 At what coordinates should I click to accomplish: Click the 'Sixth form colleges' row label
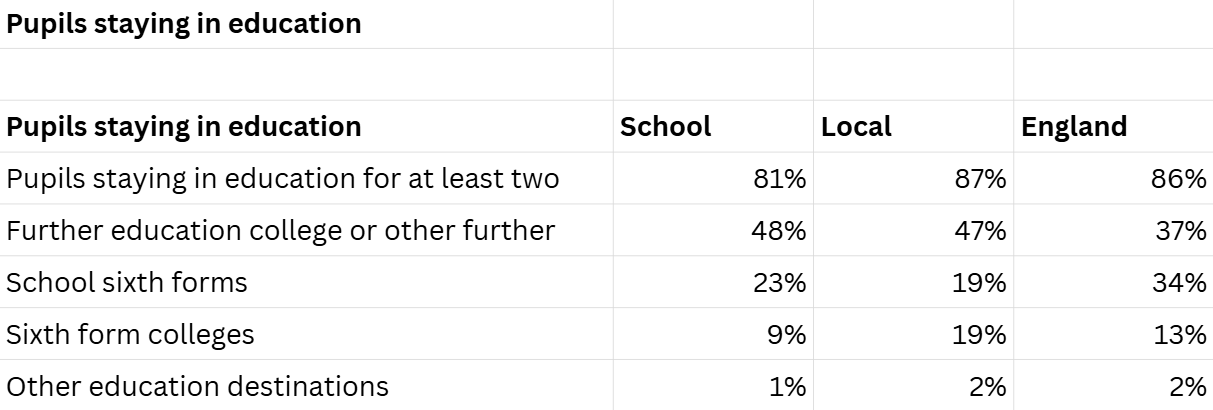point(130,335)
